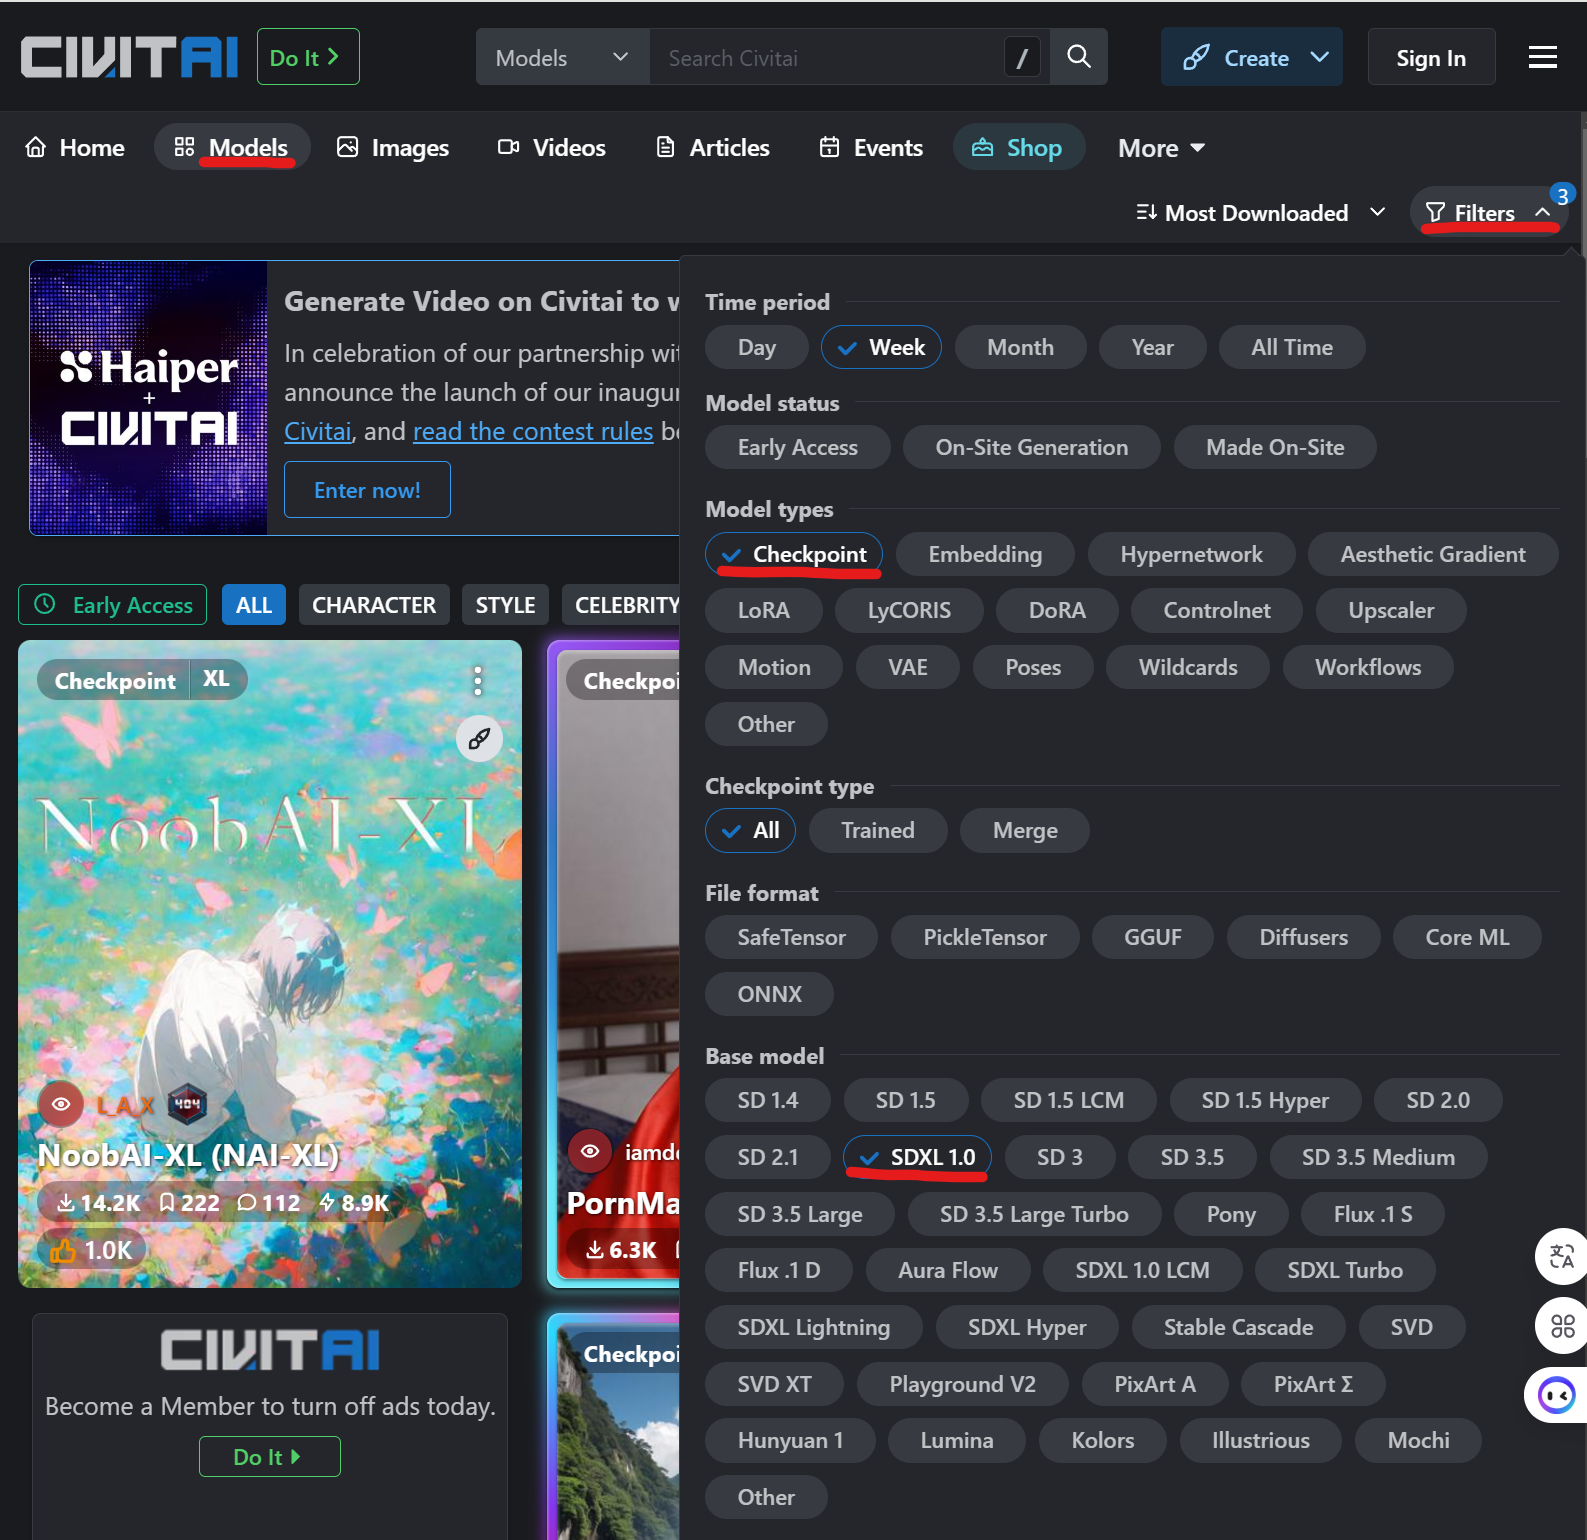Enable the Controlnet model type filter
Screen dimensions: 1587x1540
point(1217,611)
